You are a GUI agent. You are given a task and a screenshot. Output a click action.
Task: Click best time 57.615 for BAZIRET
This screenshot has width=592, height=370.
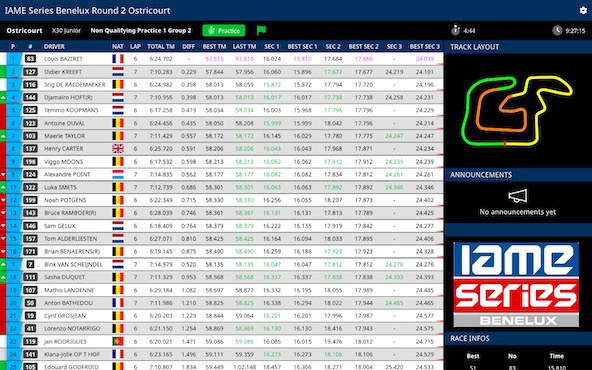(214, 59)
